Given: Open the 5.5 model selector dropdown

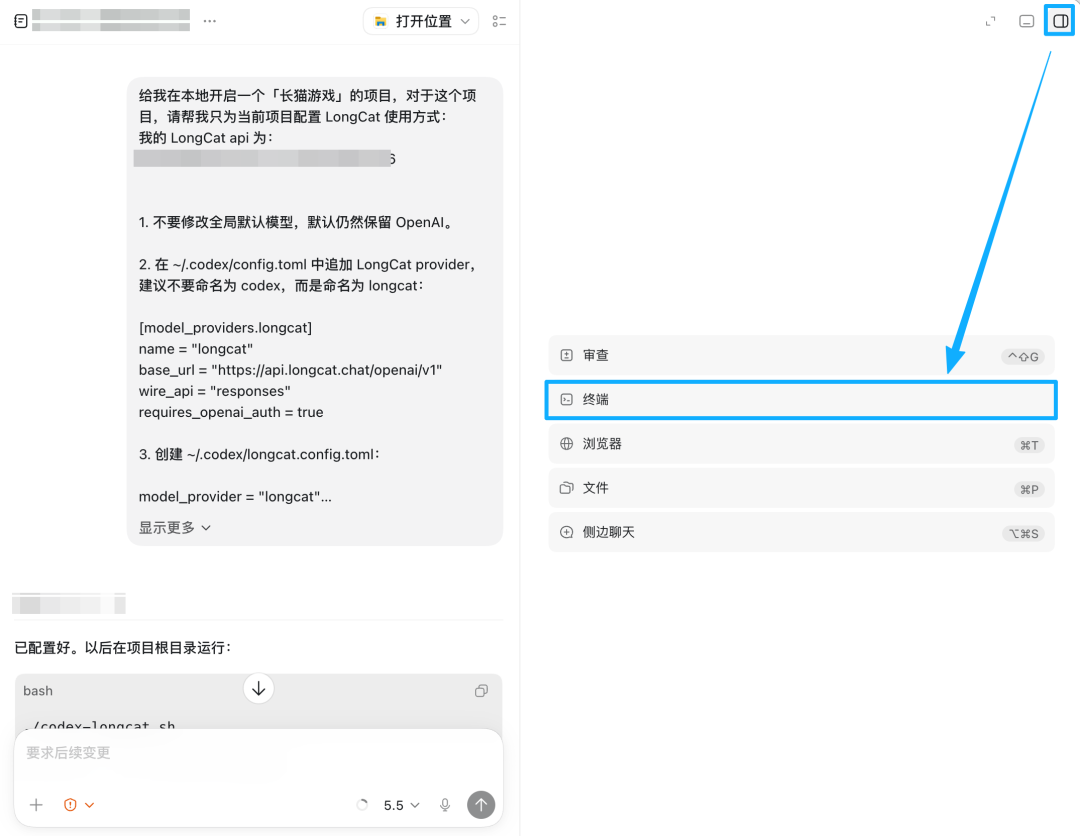Looking at the screenshot, I should tap(401, 805).
